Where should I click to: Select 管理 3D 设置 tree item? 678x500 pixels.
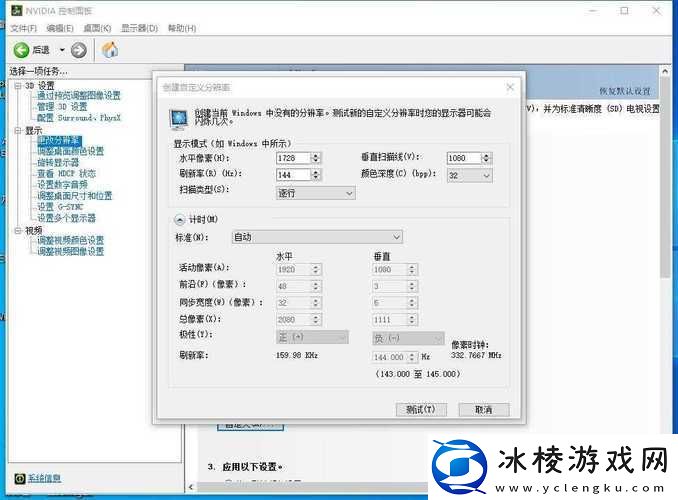point(62,106)
